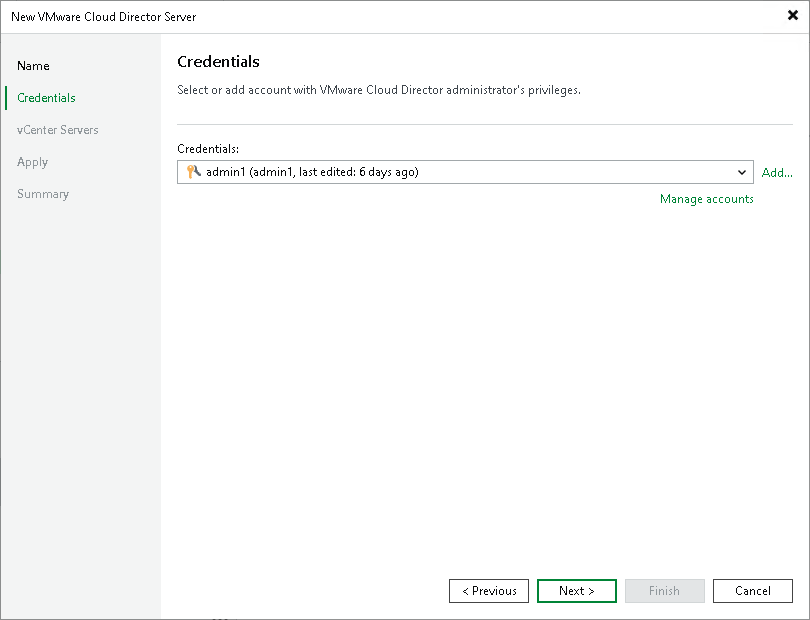Viewport: 810px width, 620px height.
Task: Expand the Credentials dropdown arrow
Action: click(742, 172)
